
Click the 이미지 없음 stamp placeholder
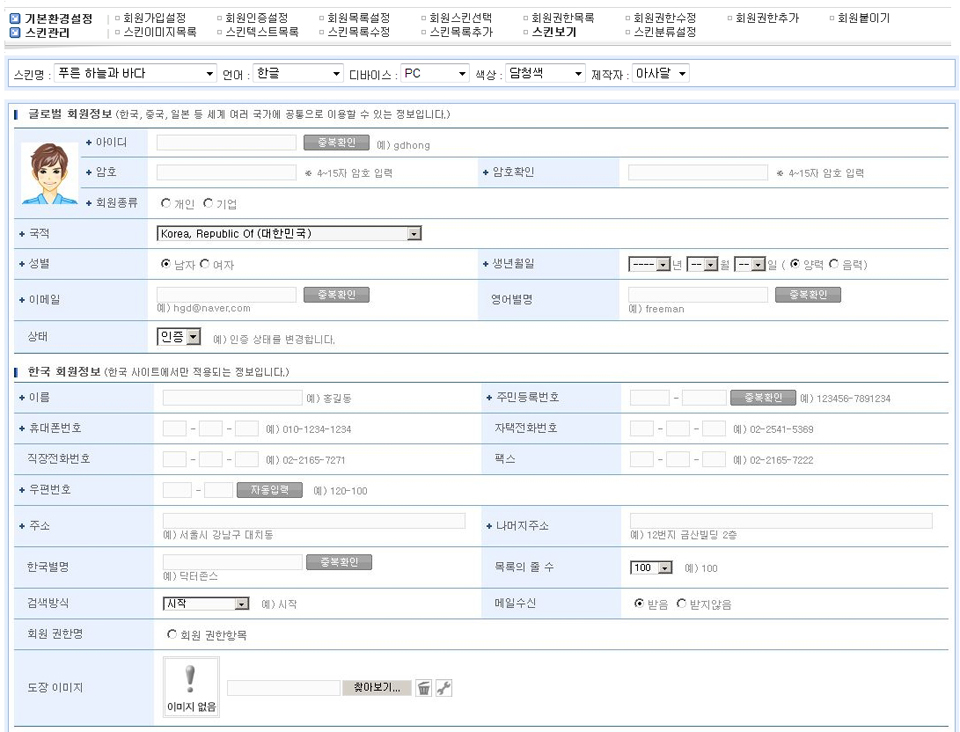[x=191, y=688]
